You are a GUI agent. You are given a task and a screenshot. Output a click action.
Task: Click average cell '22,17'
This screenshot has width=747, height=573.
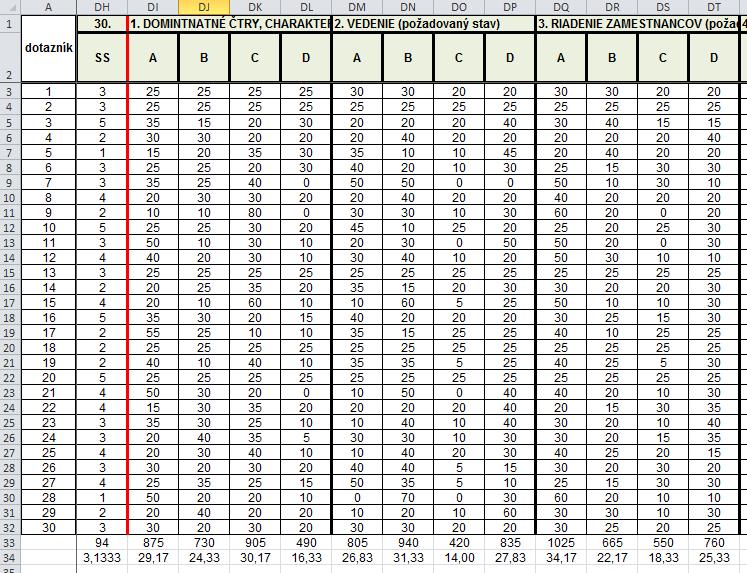[x=612, y=558]
